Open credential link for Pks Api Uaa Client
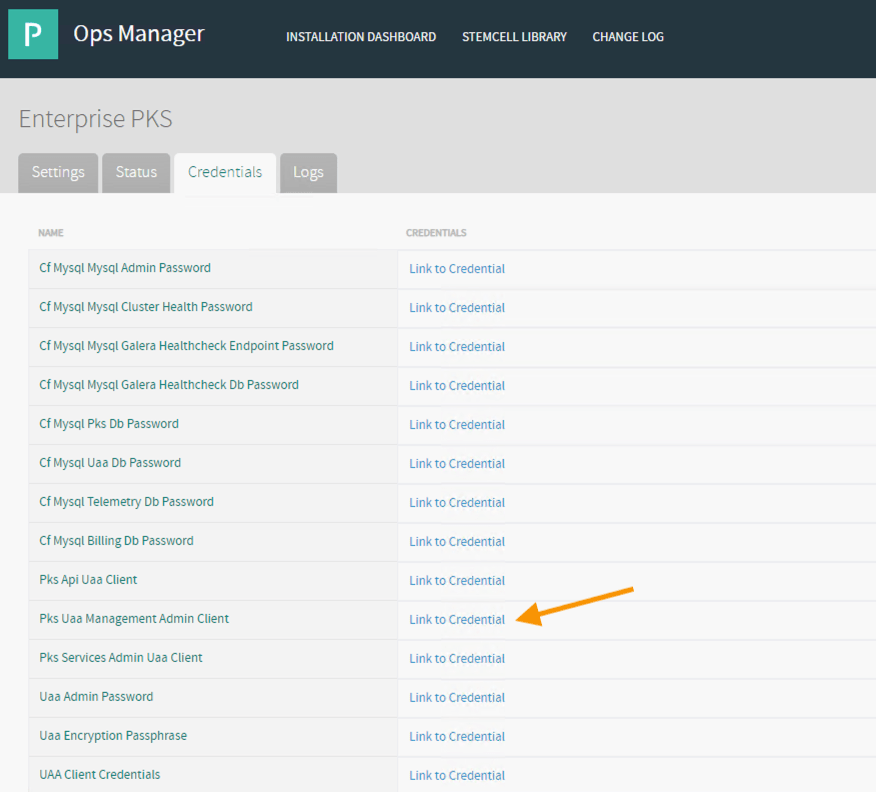Image resolution: width=876 pixels, height=792 pixels. (x=457, y=581)
